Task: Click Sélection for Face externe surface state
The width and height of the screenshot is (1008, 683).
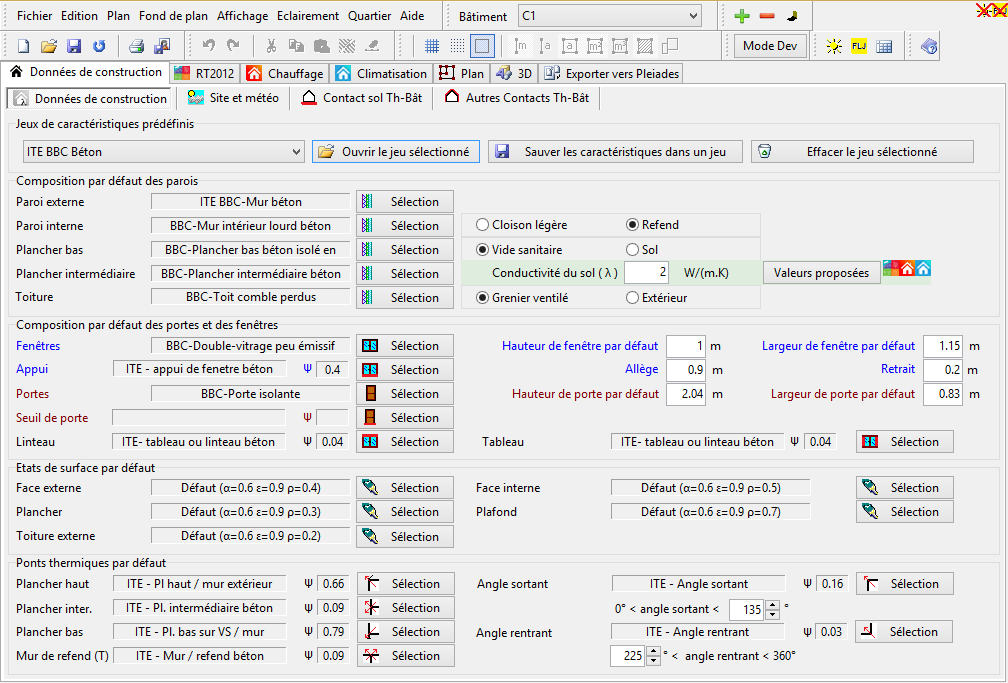Action: [405, 488]
